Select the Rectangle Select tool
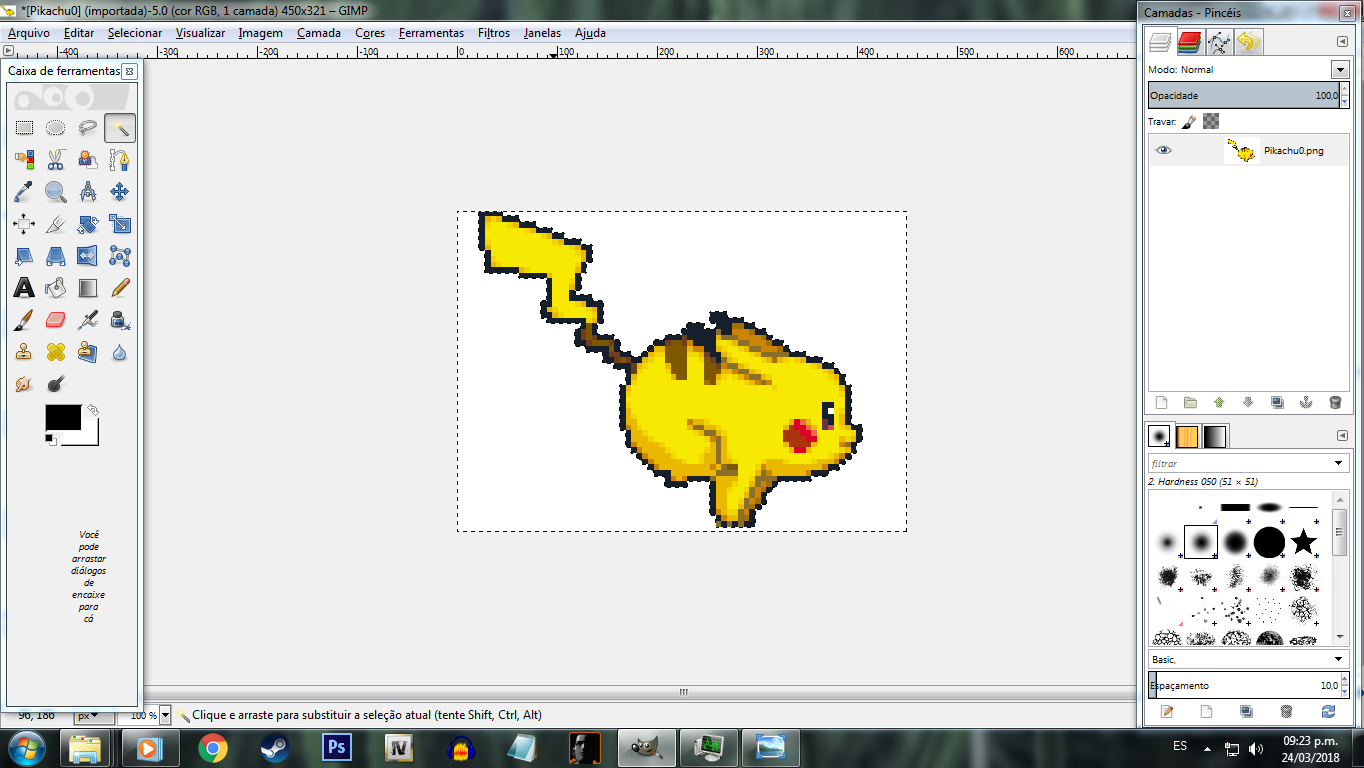The width and height of the screenshot is (1364, 768). (24, 128)
